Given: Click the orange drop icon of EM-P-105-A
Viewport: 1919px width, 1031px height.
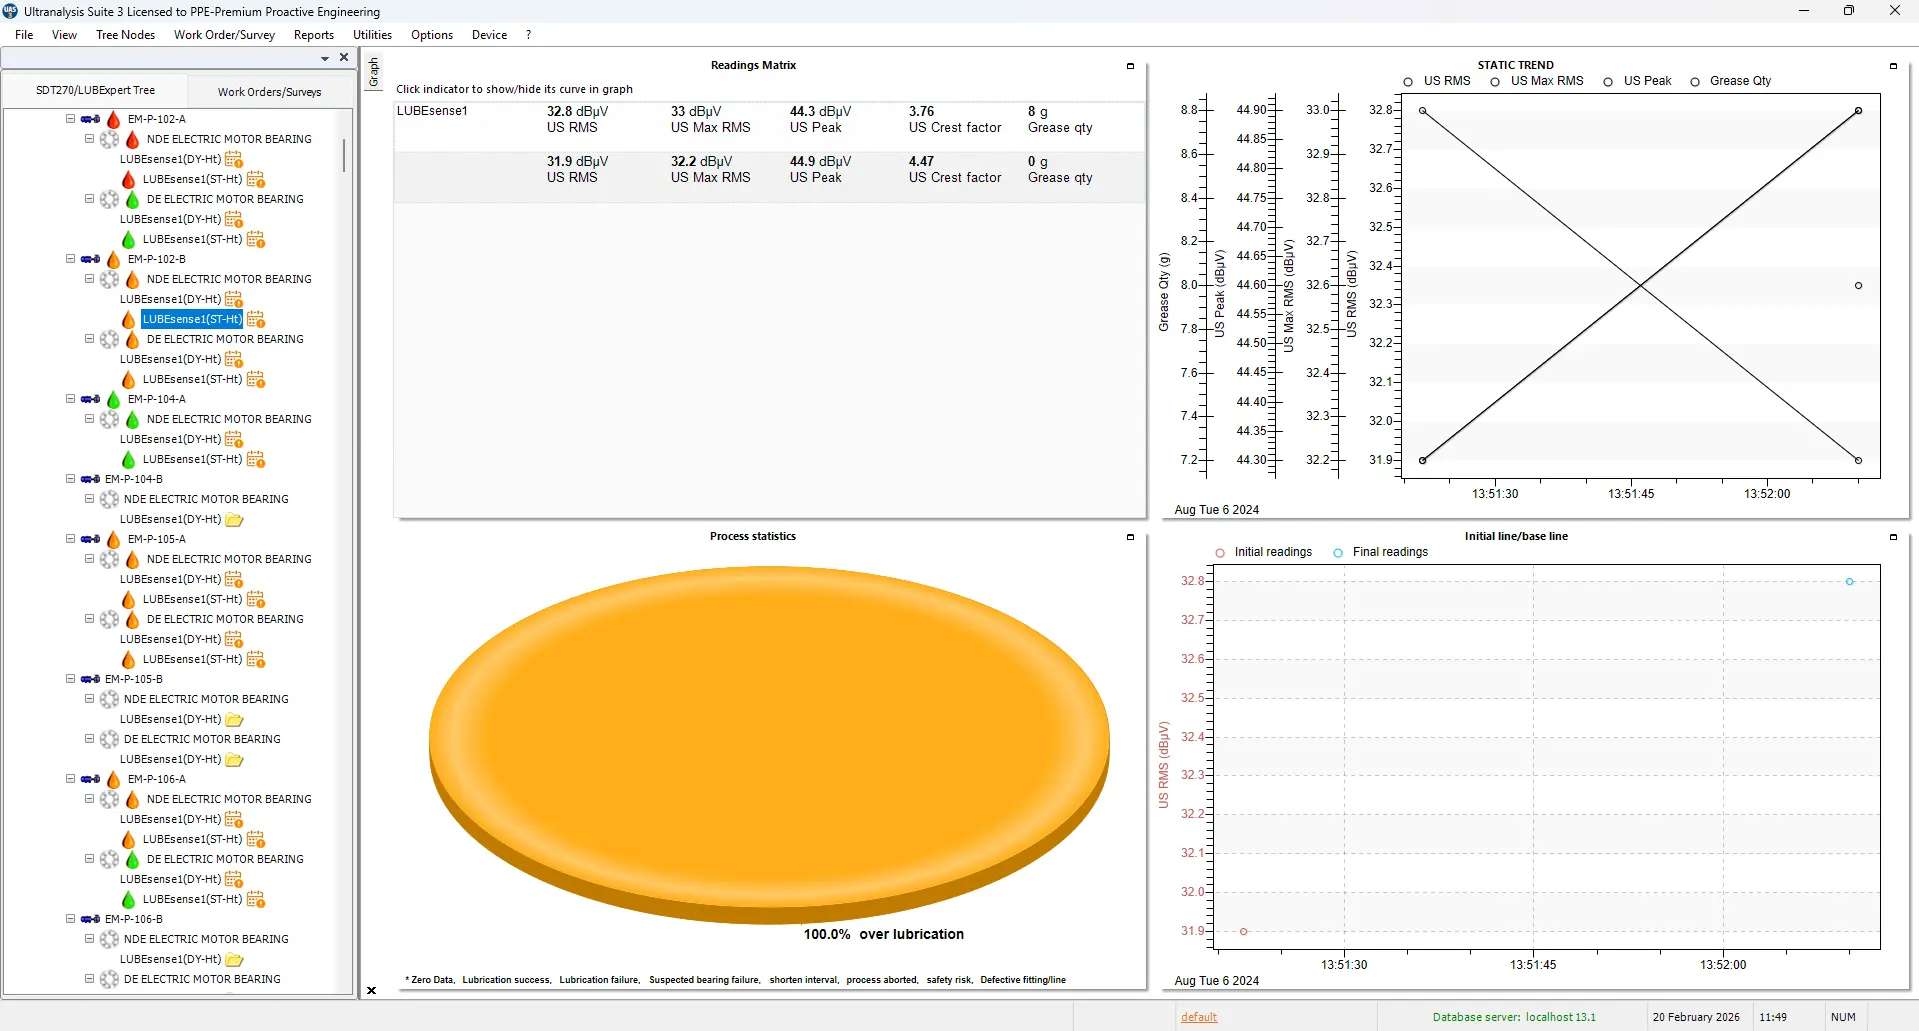Looking at the screenshot, I should pos(113,539).
